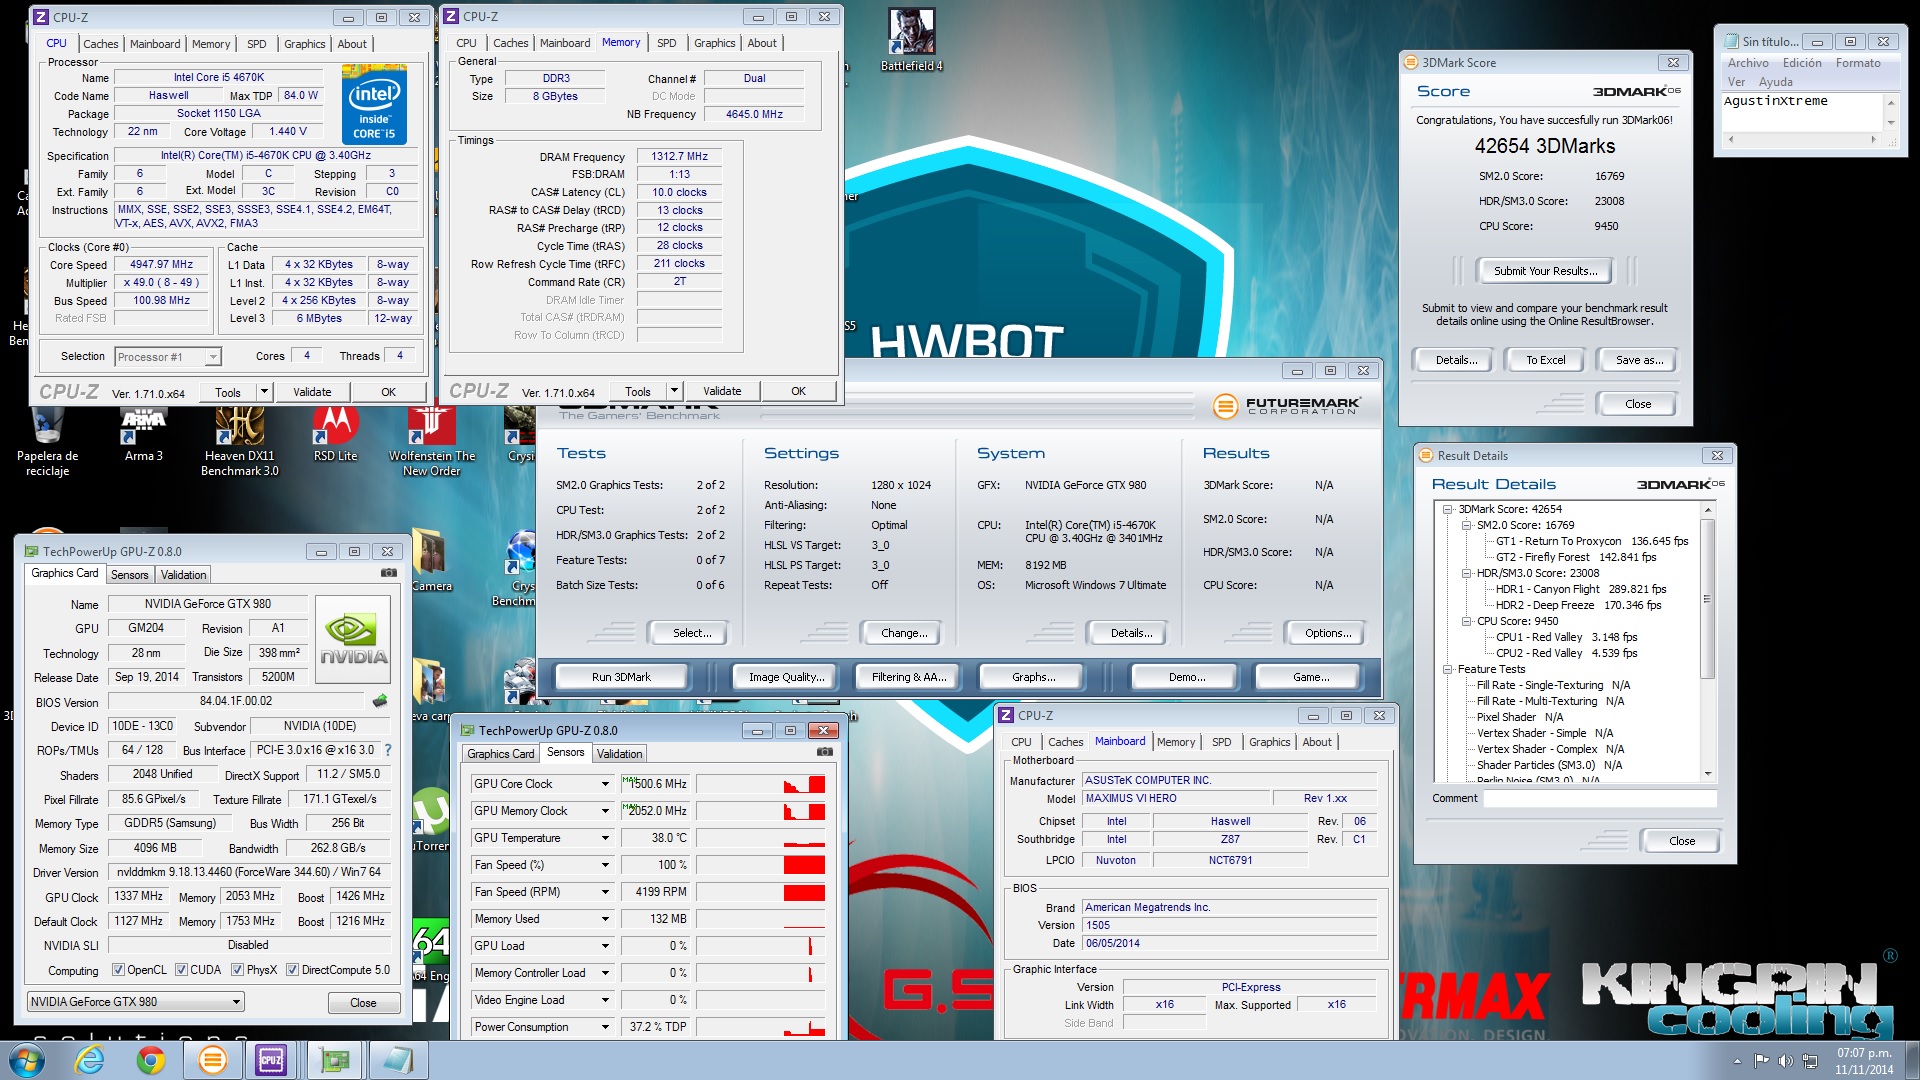Click the Run 3DMark button
The image size is (1920, 1080).
(x=621, y=677)
